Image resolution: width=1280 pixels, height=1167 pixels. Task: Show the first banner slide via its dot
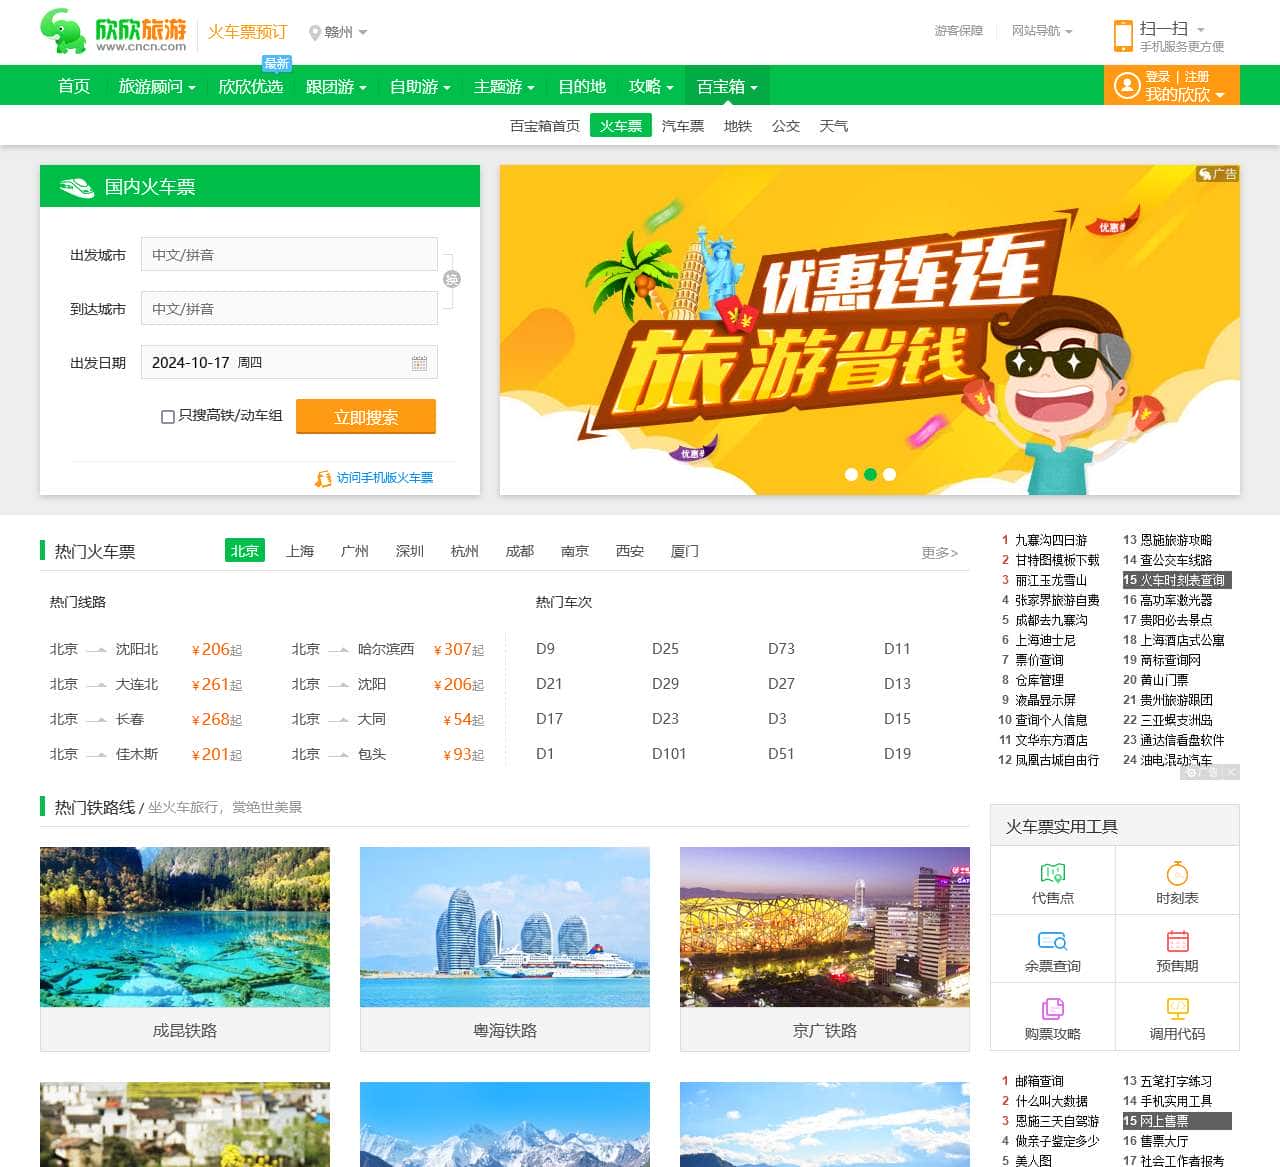pos(851,475)
